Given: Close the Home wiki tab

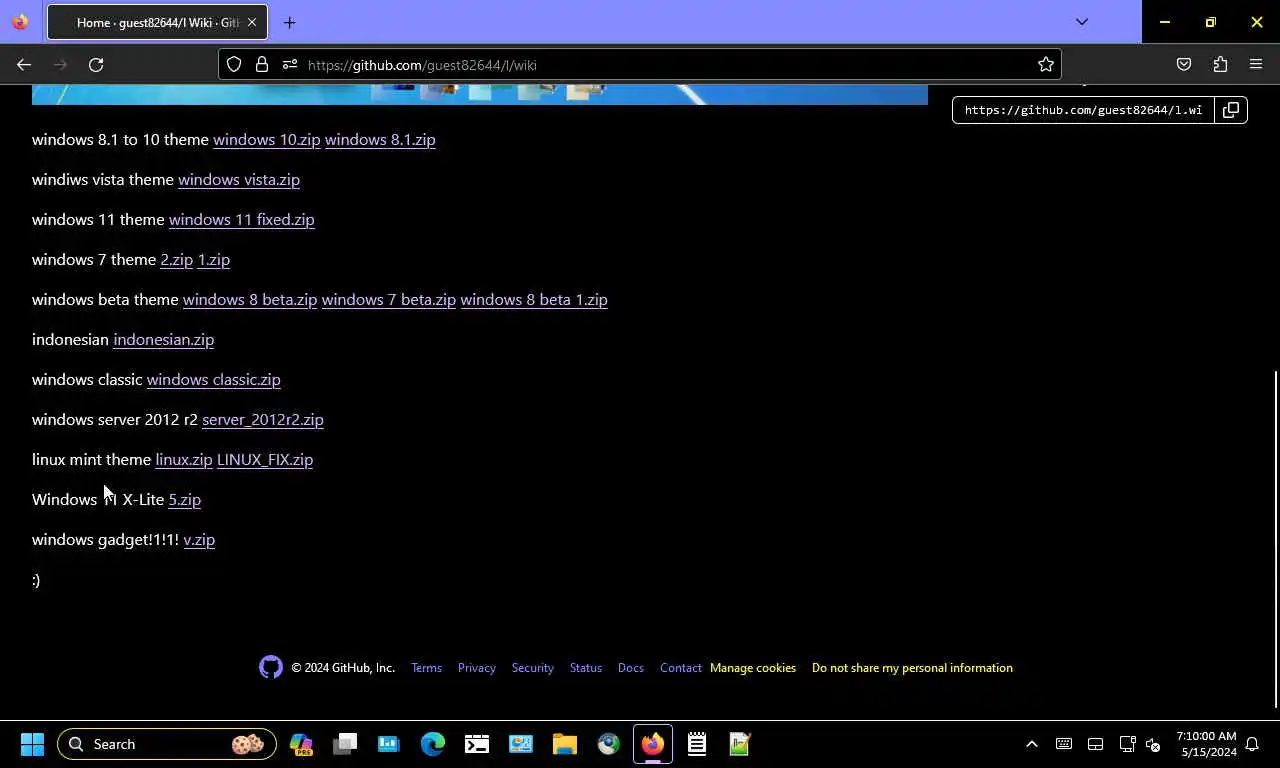Looking at the screenshot, I should click(252, 22).
